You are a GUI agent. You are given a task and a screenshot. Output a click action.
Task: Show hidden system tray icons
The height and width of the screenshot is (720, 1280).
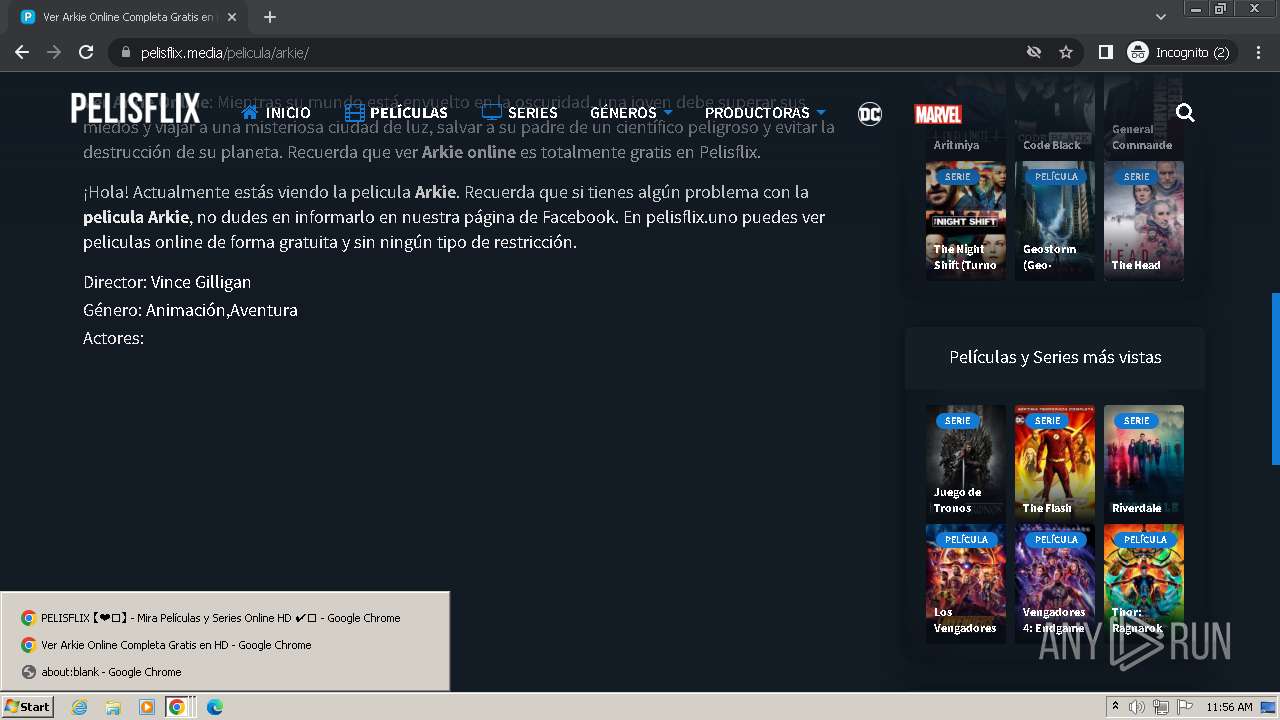[1115, 707]
